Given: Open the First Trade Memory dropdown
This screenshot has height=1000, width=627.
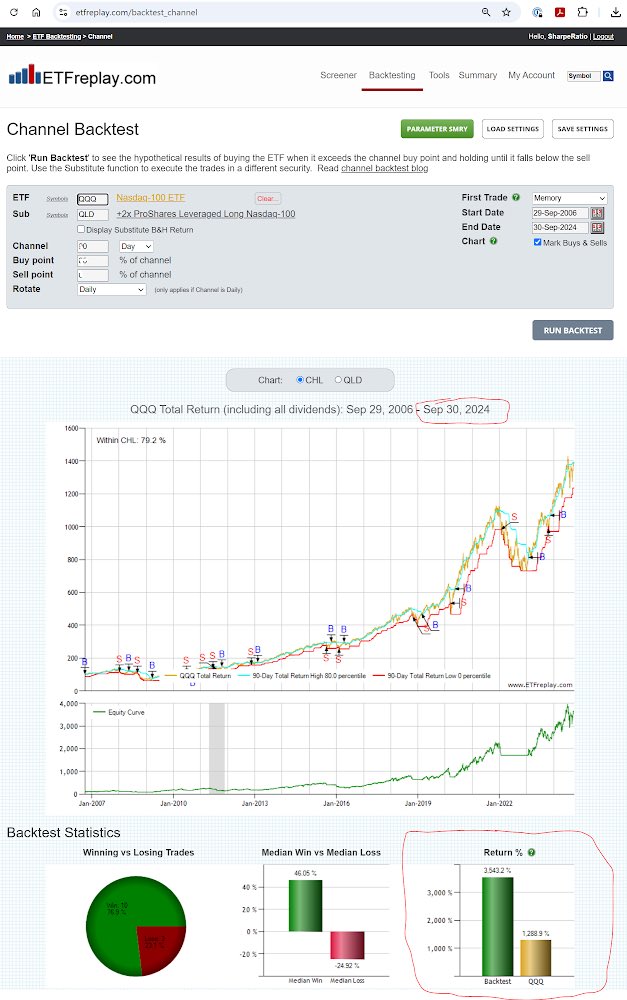Looking at the screenshot, I should (x=570, y=198).
